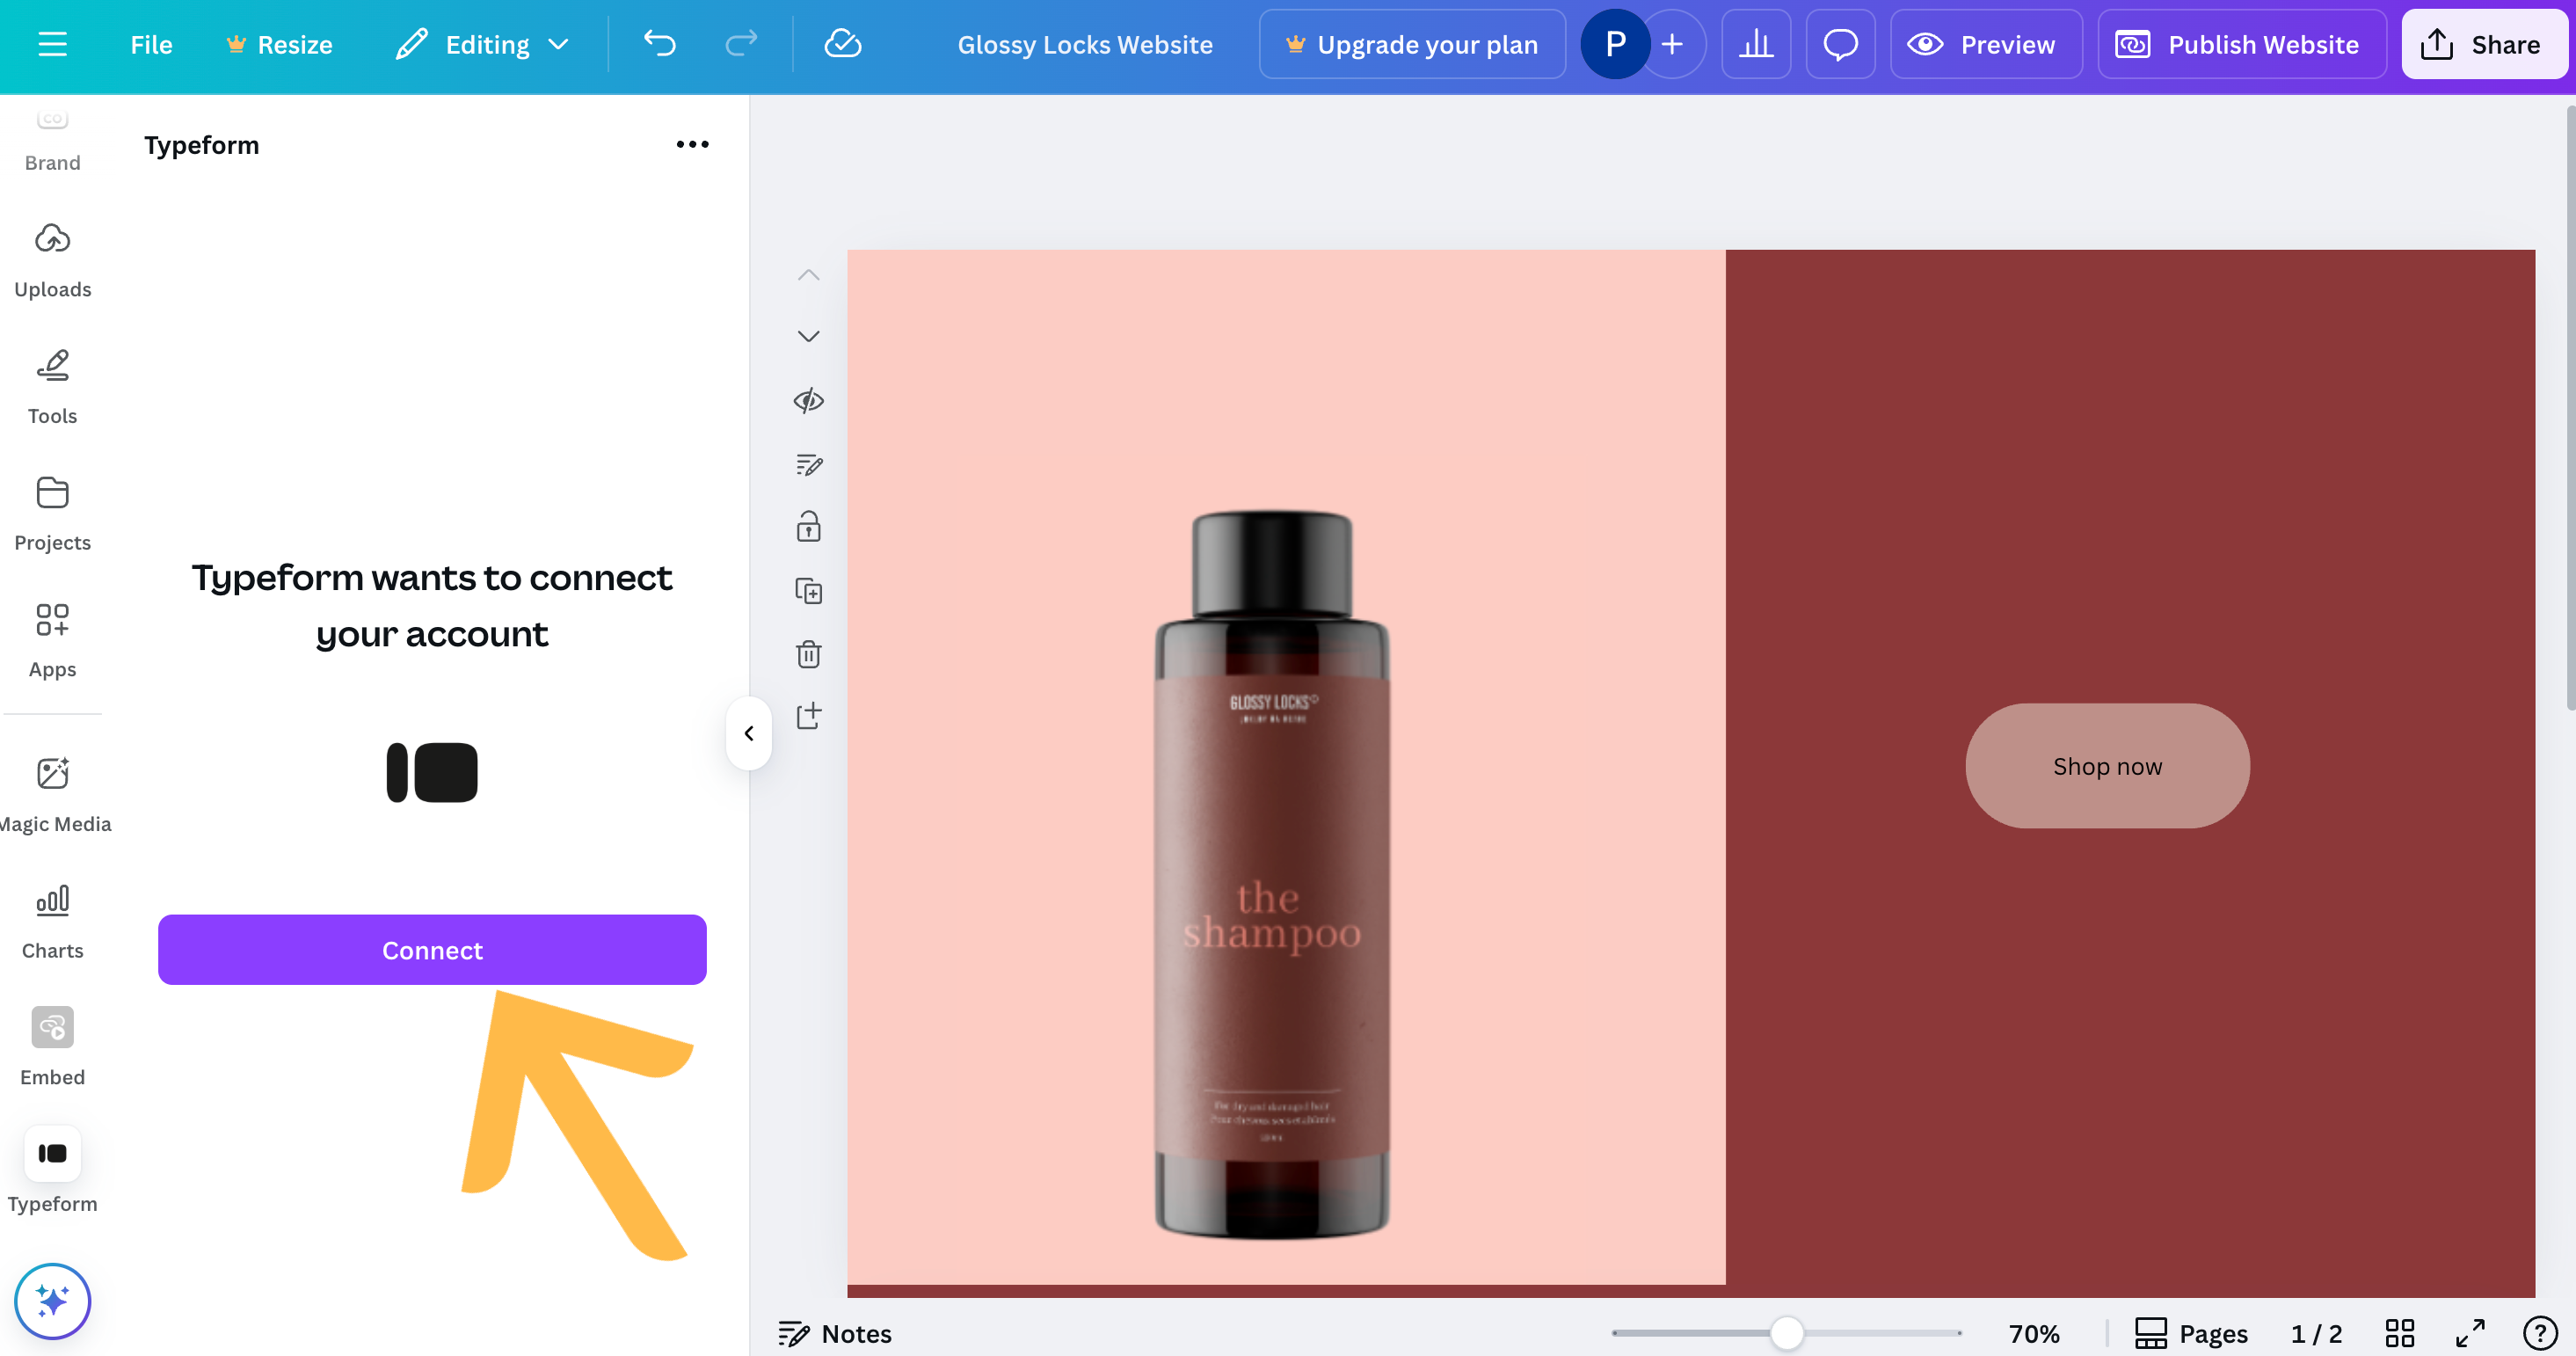The image size is (2576, 1356).
Task: Collapse the side panel arrow
Action: (x=748, y=733)
